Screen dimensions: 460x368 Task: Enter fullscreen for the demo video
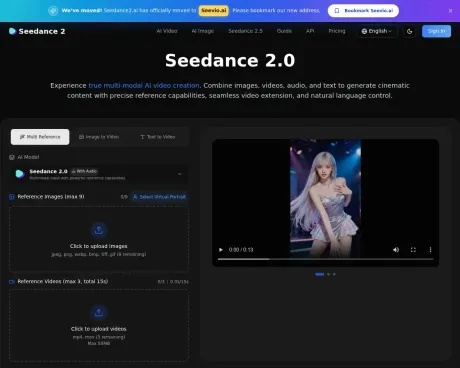click(x=413, y=250)
